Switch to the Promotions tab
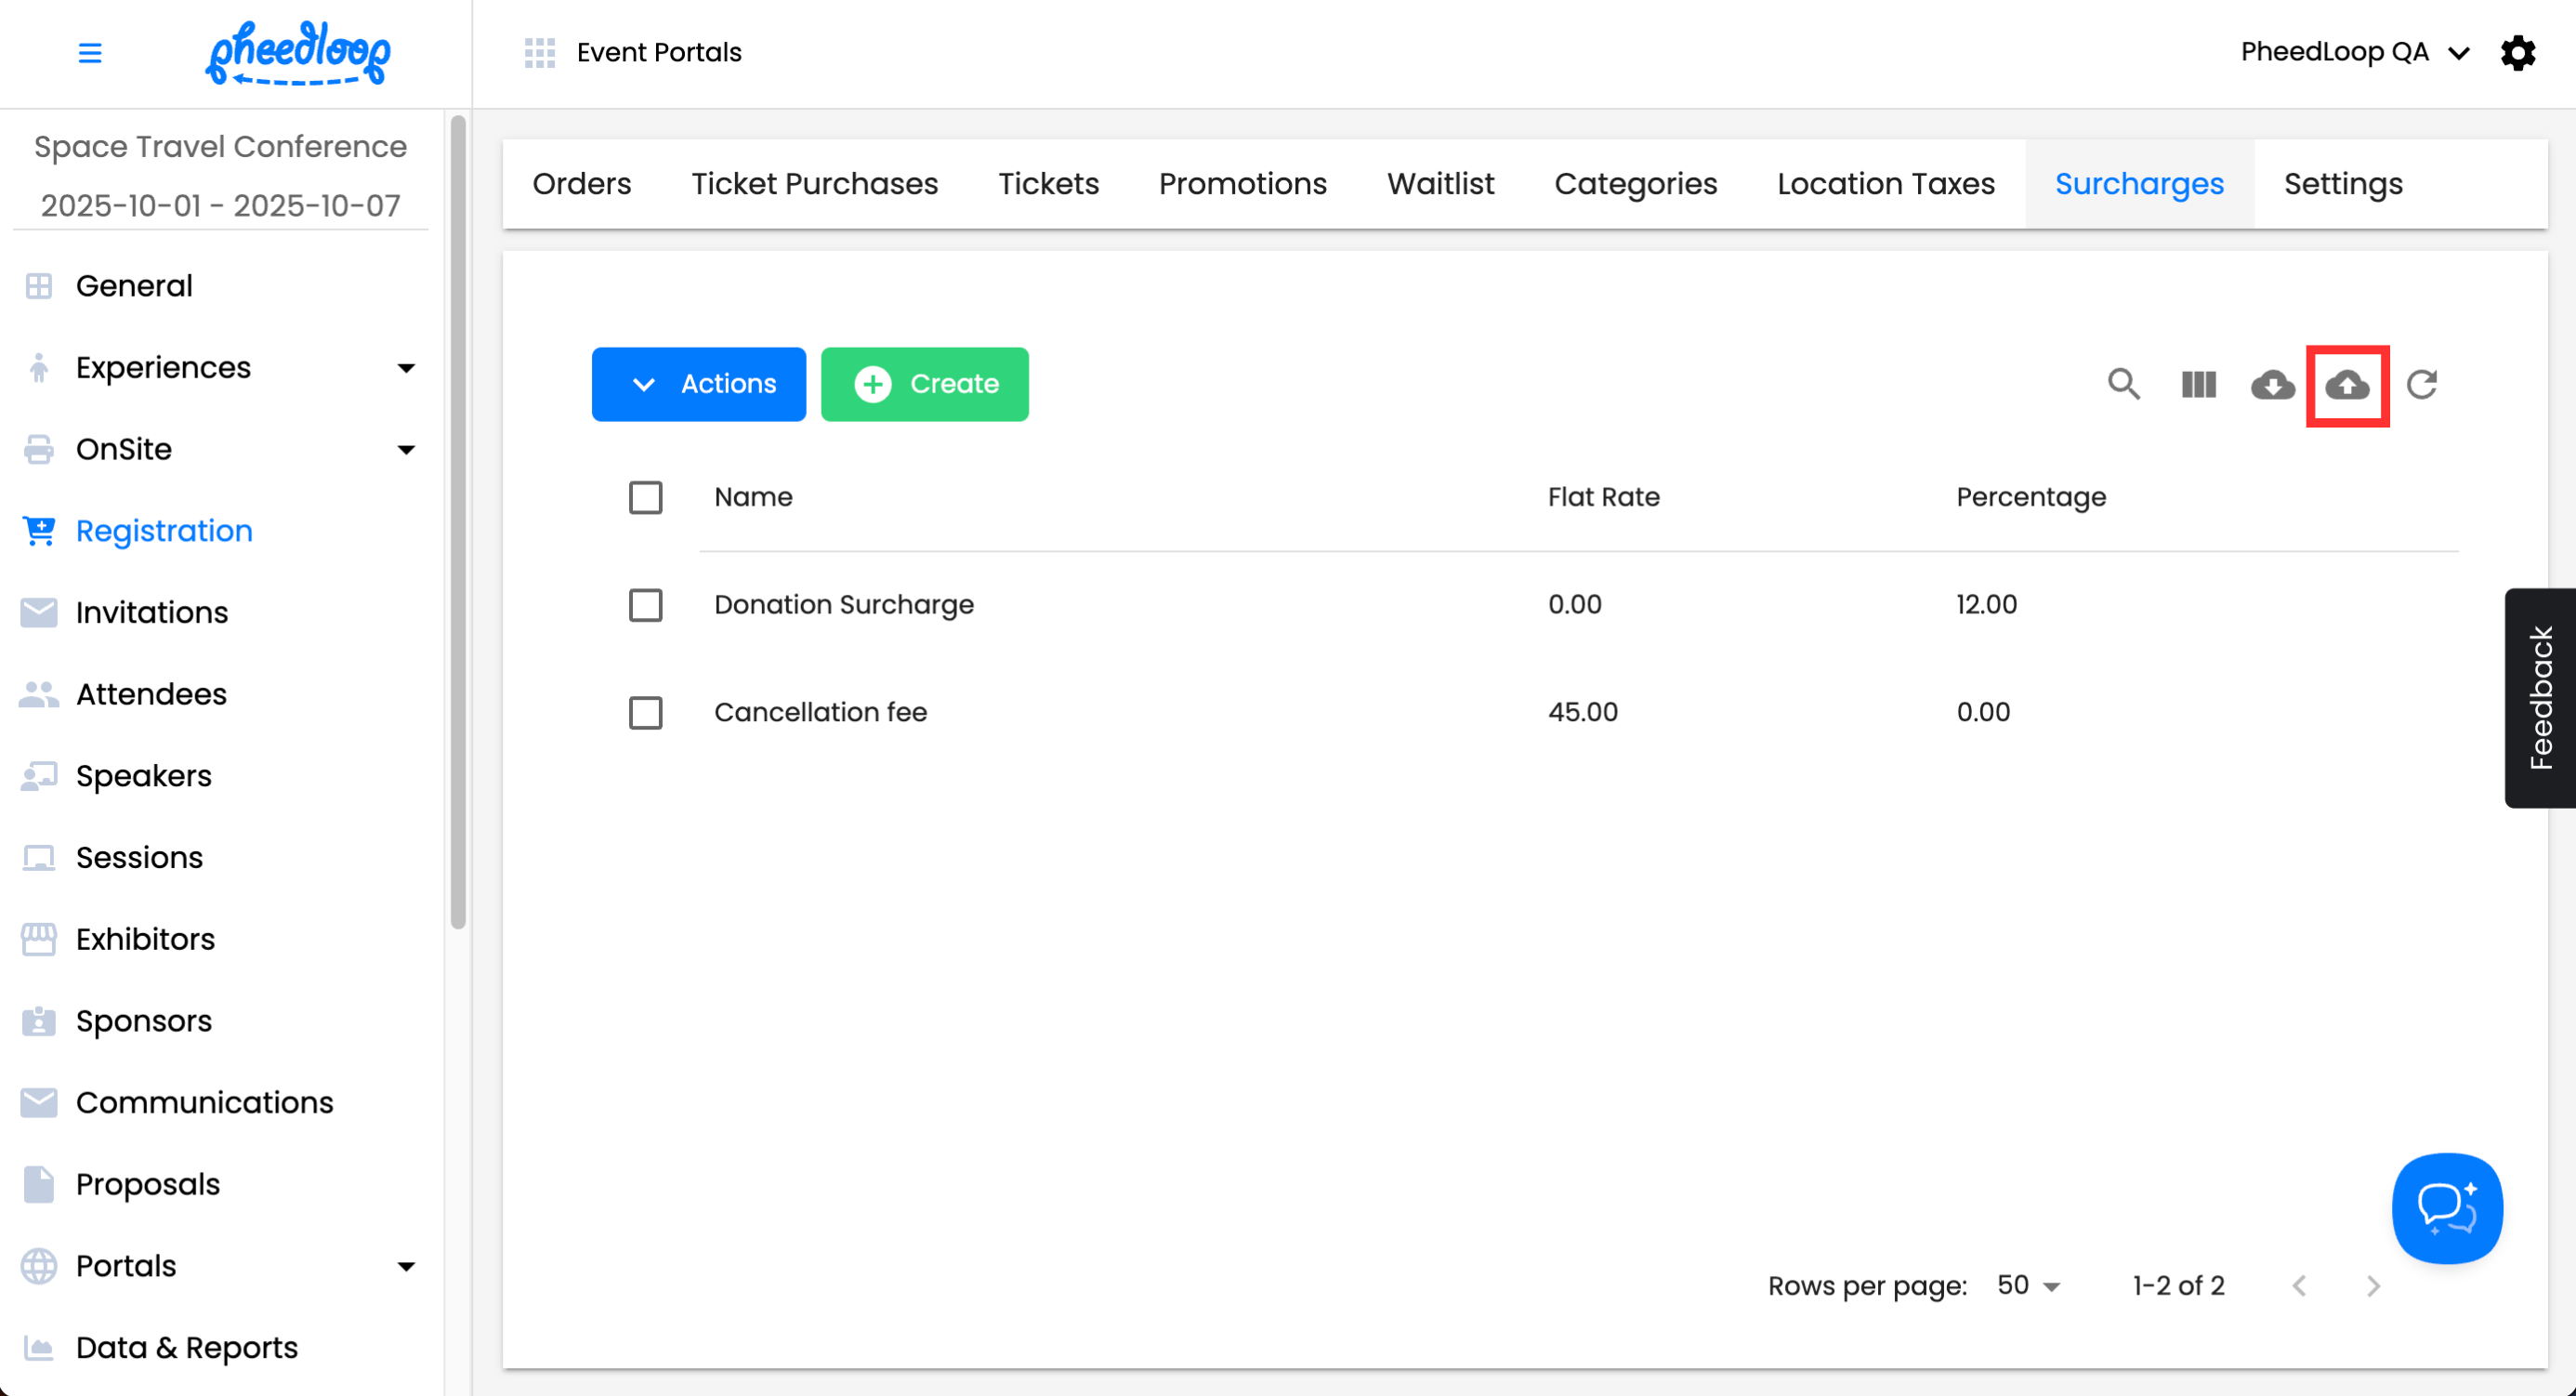The width and height of the screenshot is (2576, 1396). 1242,184
